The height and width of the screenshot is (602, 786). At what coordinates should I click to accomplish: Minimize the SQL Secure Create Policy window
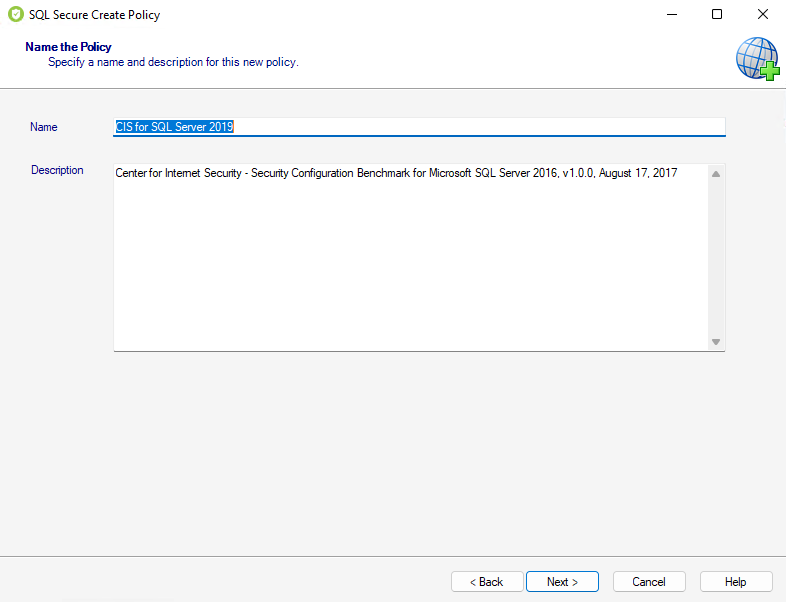point(672,15)
